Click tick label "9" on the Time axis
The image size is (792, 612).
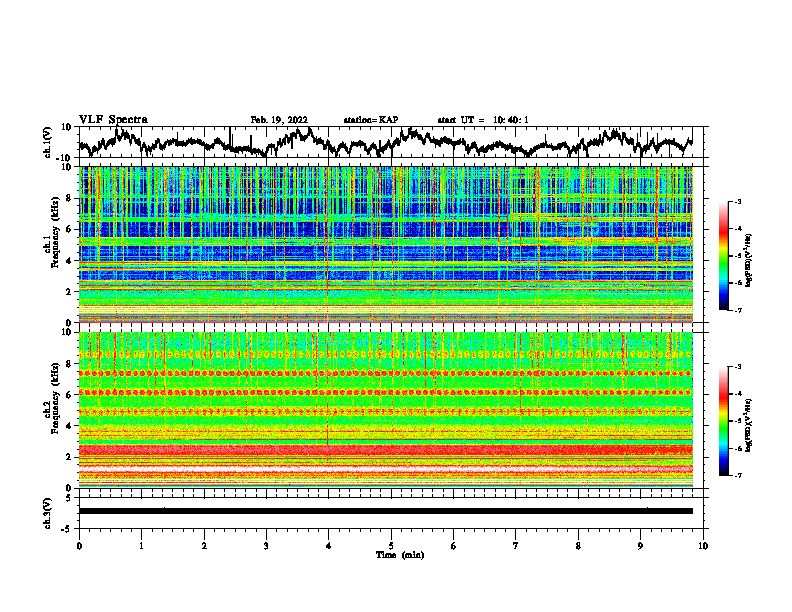pos(640,546)
